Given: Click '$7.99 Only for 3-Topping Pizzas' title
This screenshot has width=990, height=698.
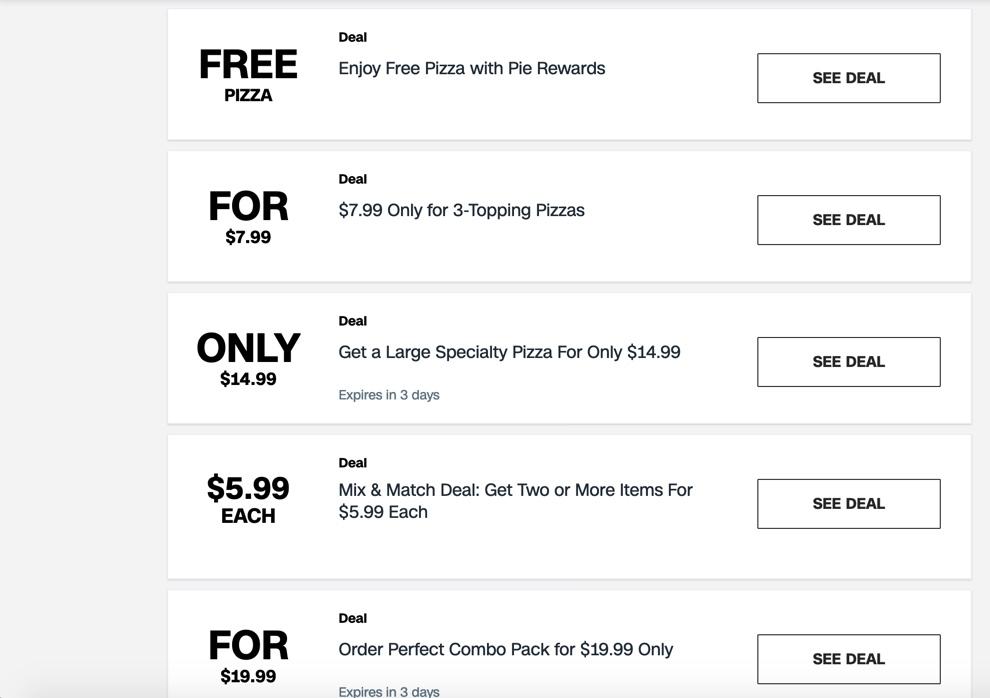Looking at the screenshot, I should click(x=461, y=211).
